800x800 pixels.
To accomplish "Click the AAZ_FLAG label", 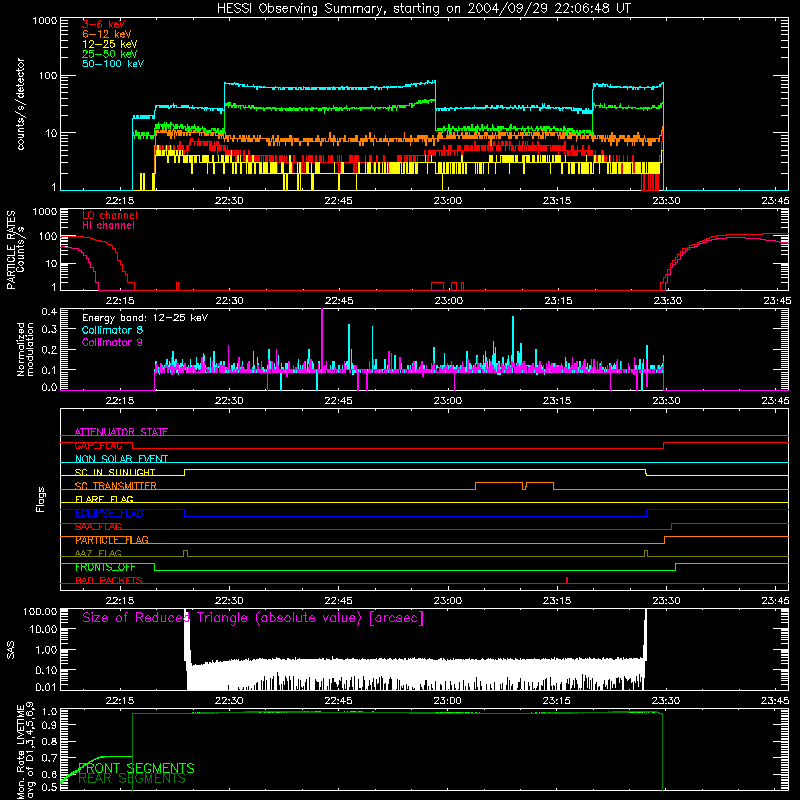I will click(x=98, y=553).
